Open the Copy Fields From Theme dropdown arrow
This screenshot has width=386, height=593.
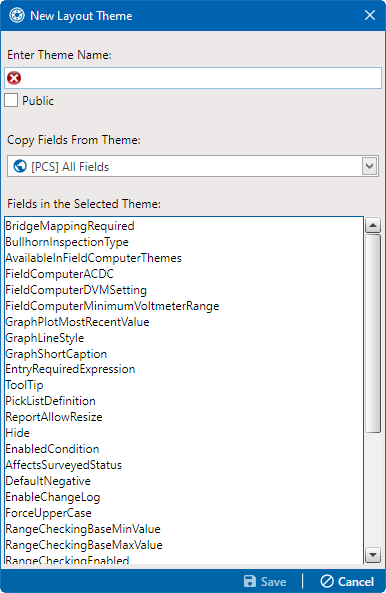pos(369,166)
